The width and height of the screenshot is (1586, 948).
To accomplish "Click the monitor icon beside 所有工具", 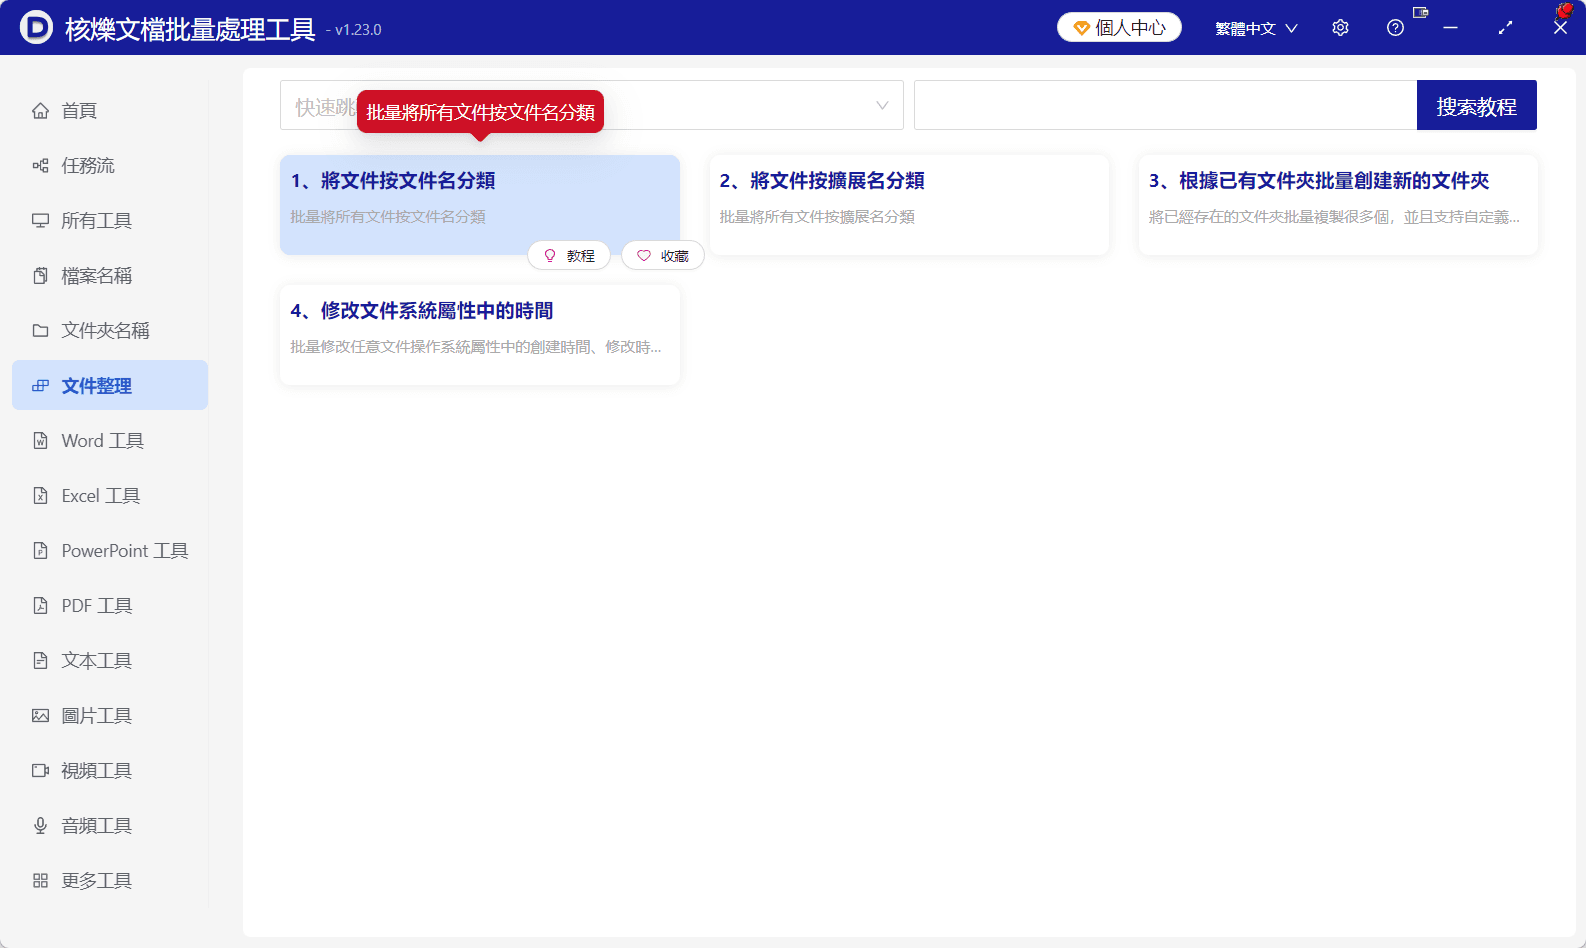I will click(x=40, y=220).
